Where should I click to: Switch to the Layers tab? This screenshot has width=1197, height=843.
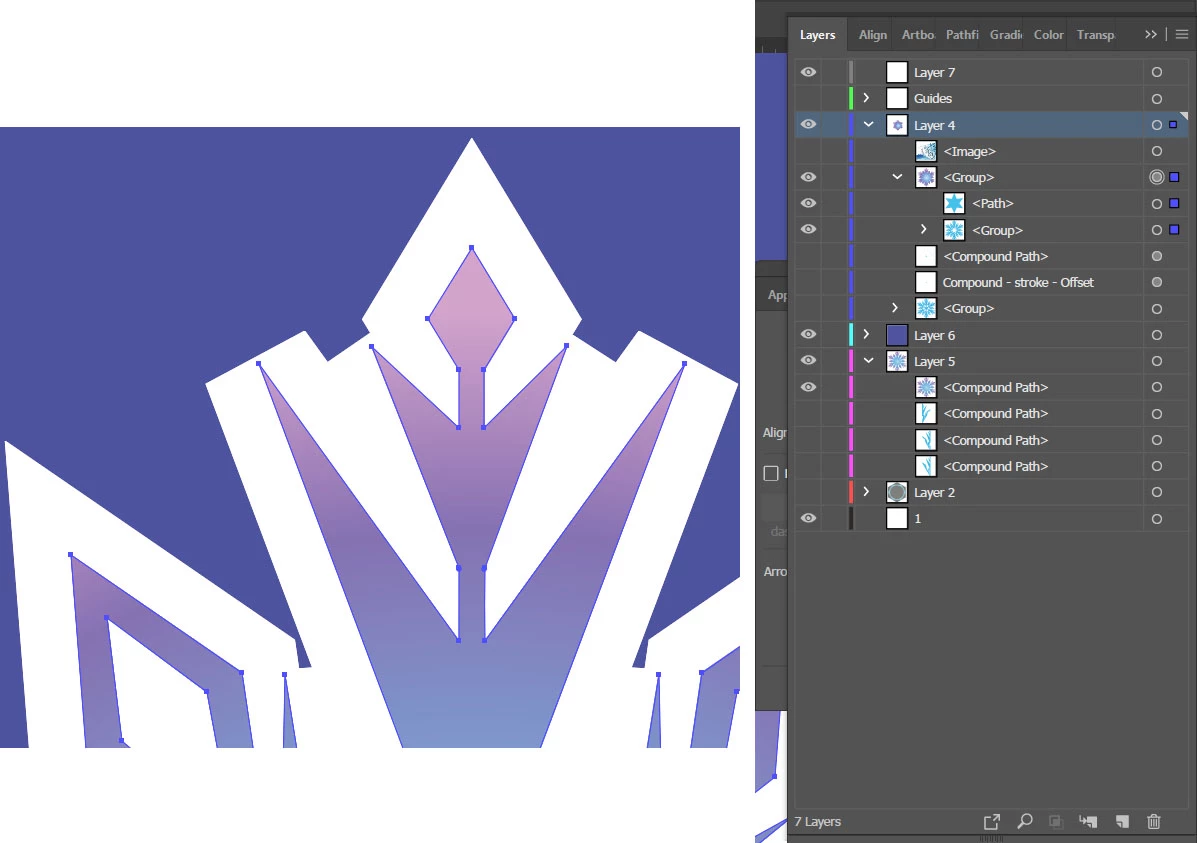coord(818,35)
